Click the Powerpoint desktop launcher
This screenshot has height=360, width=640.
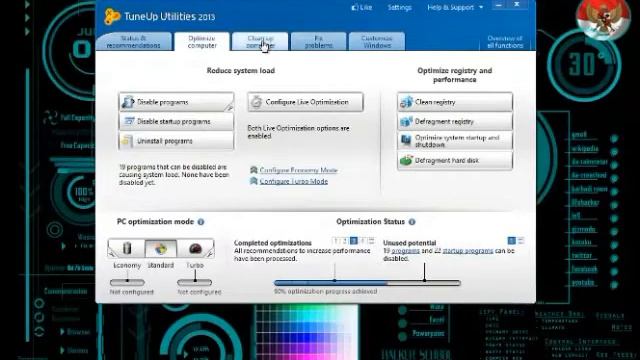click(x=428, y=333)
